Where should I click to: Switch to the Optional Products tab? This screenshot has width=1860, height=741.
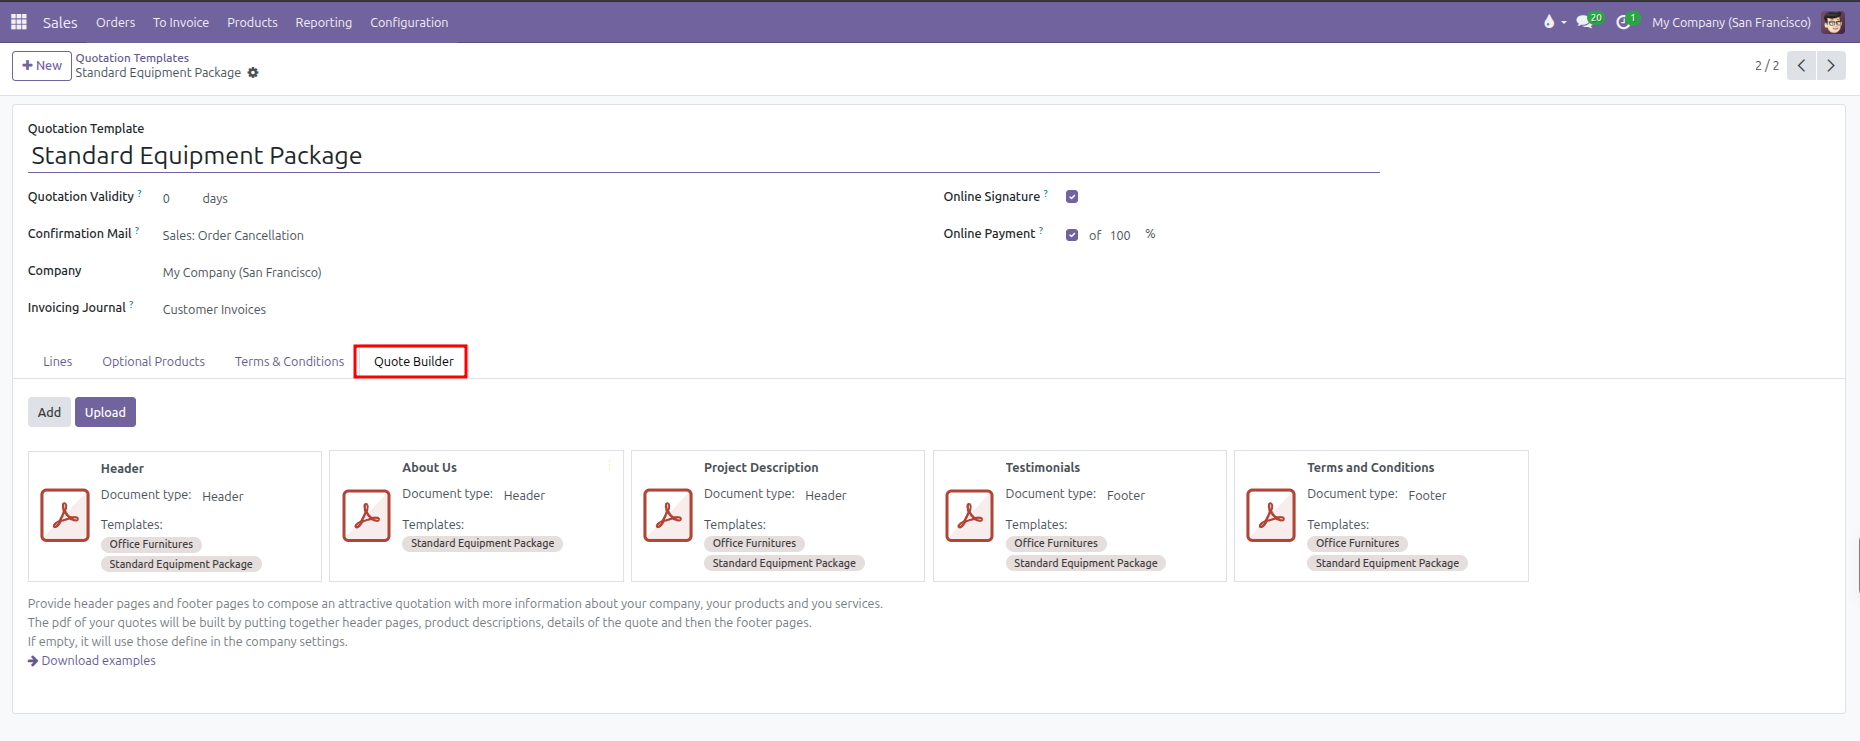point(154,362)
